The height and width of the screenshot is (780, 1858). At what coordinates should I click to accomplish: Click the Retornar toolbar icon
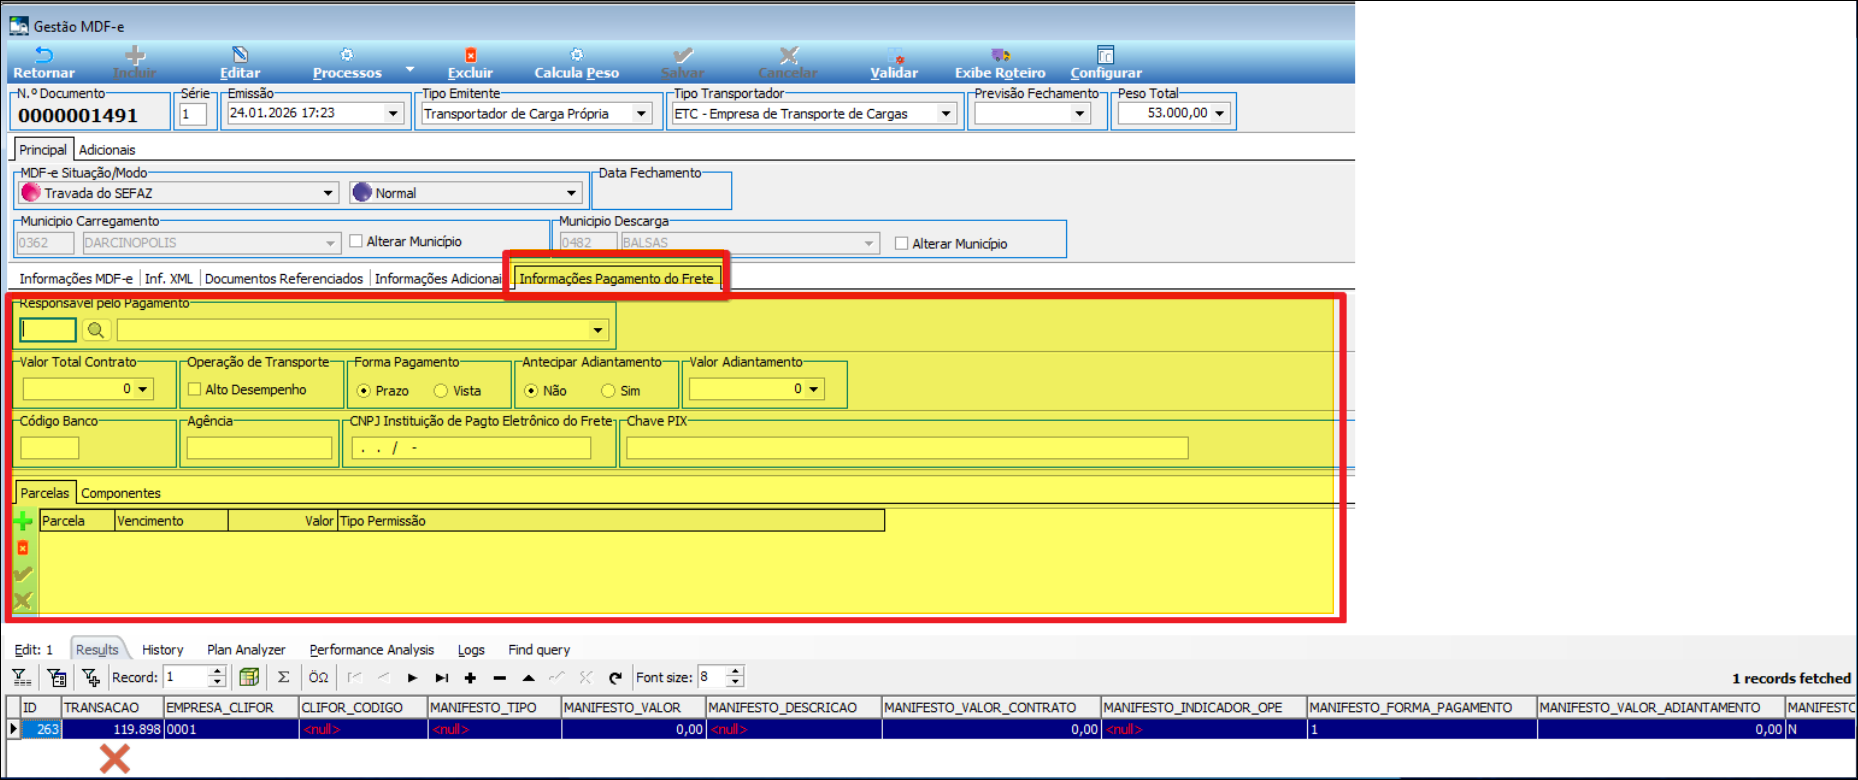(43, 56)
